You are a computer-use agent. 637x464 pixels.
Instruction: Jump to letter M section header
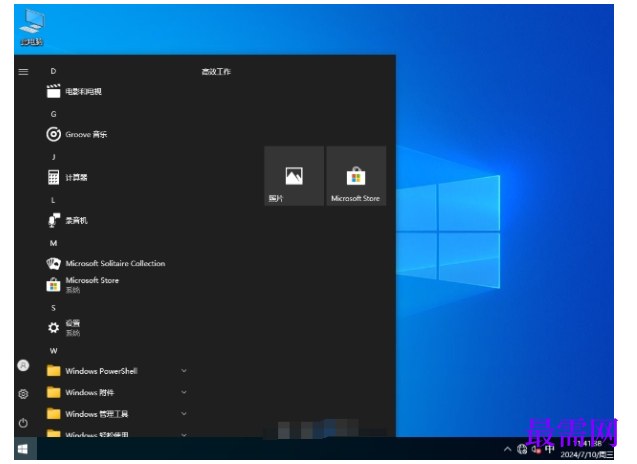tap(53, 243)
